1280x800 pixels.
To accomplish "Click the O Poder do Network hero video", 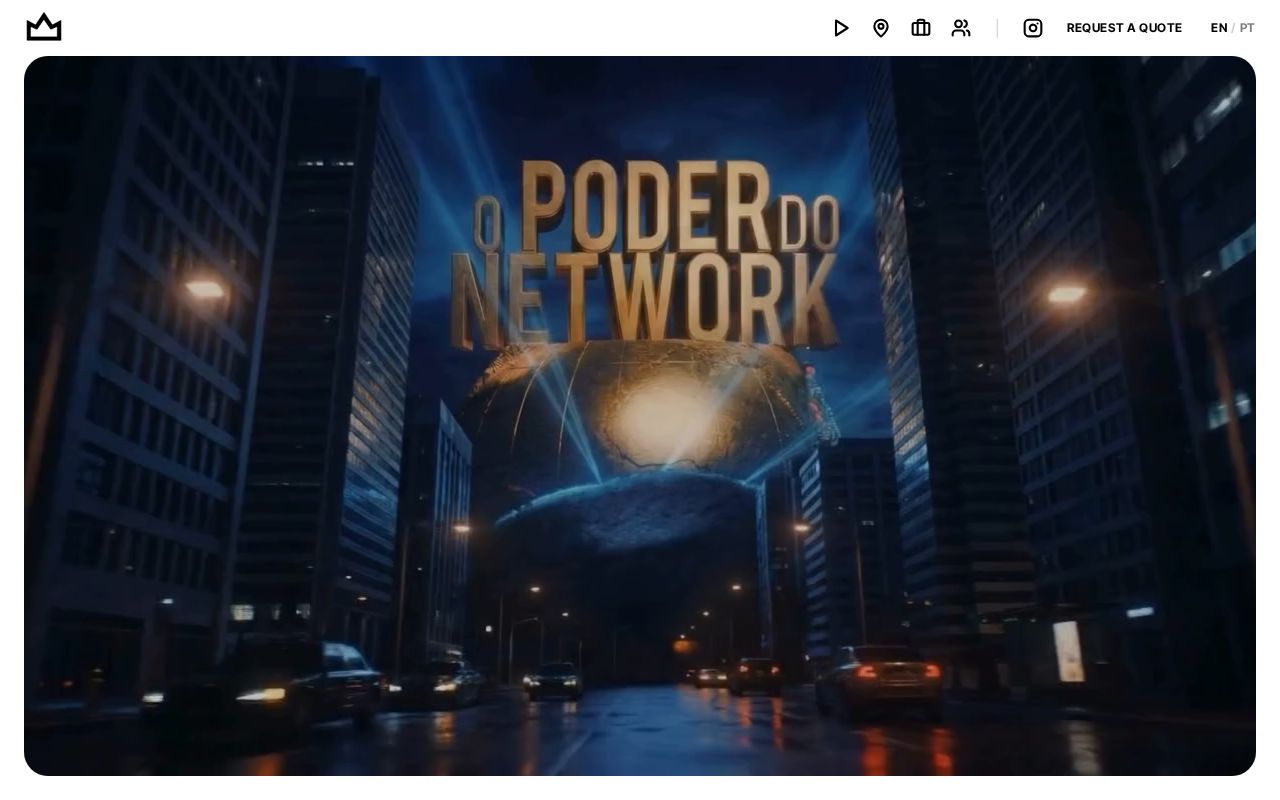I will point(640,416).
